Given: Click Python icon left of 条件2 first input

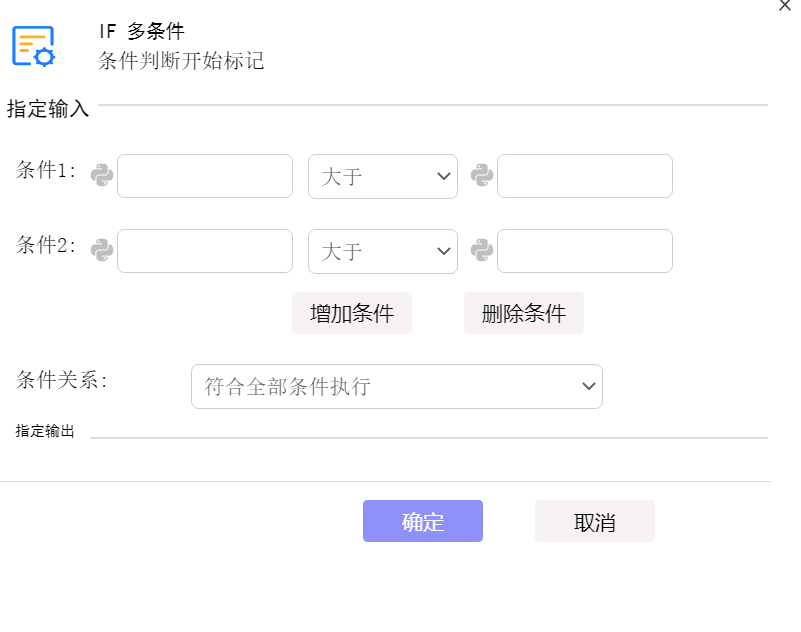Looking at the screenshot, I should pyautogui.click(x=102, y=250).
